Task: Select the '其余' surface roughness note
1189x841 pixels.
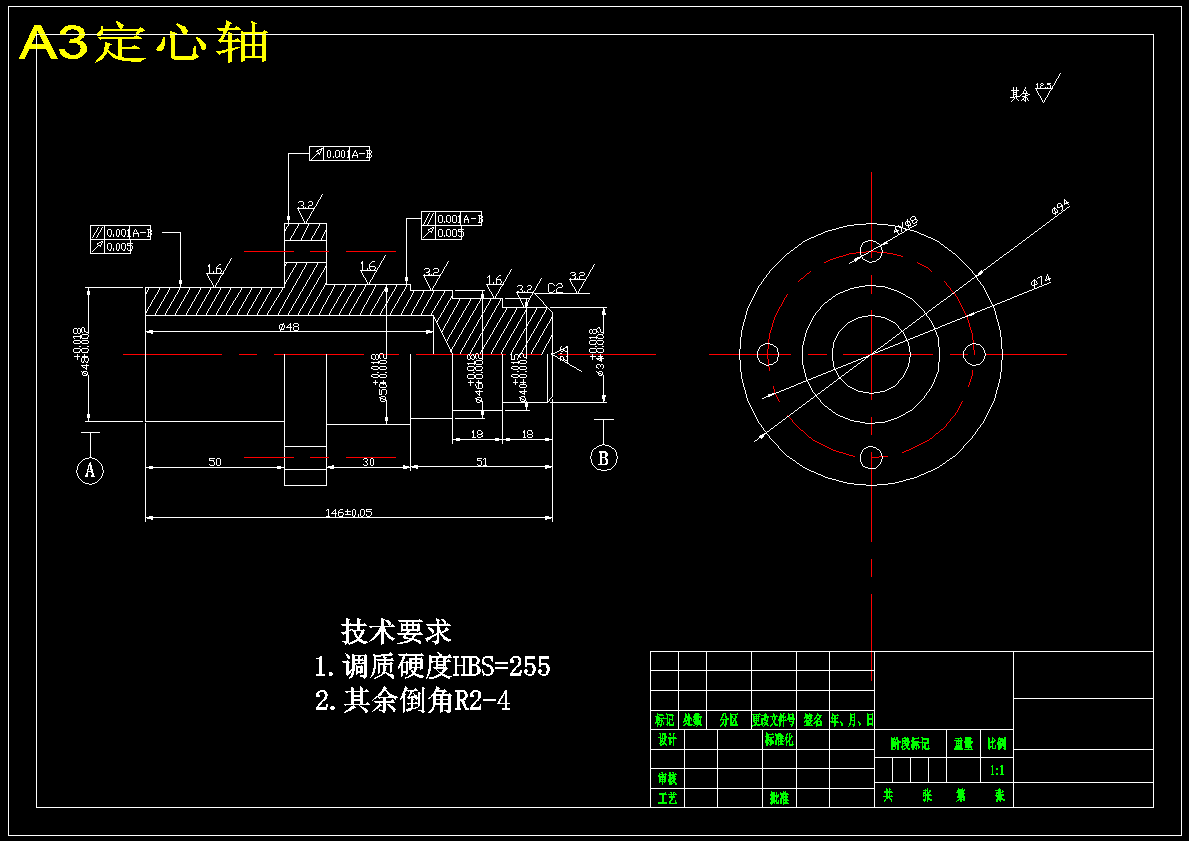Action: pos(1034,89)
